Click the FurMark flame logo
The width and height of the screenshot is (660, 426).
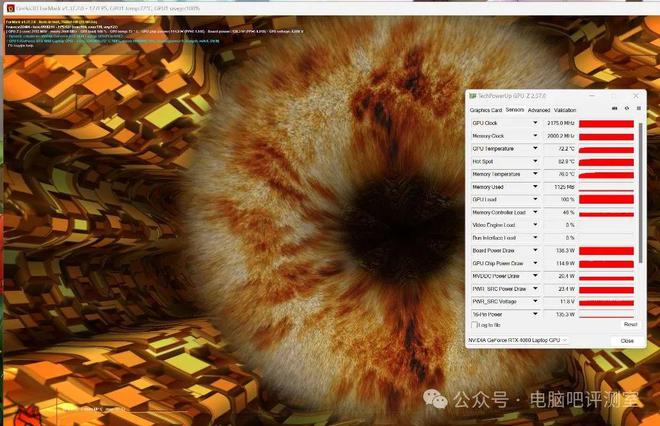click(x=27, y=415)
